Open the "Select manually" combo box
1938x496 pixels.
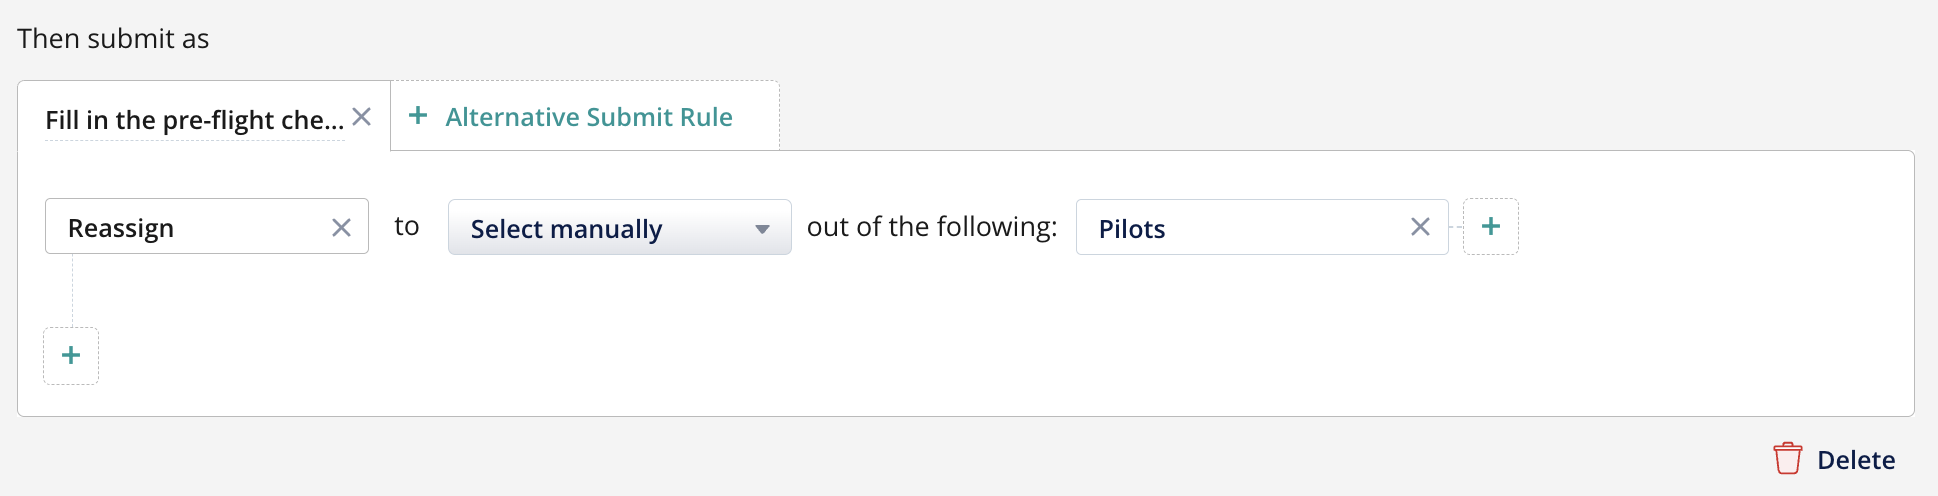pyautogui.click(x=600, y=228)
